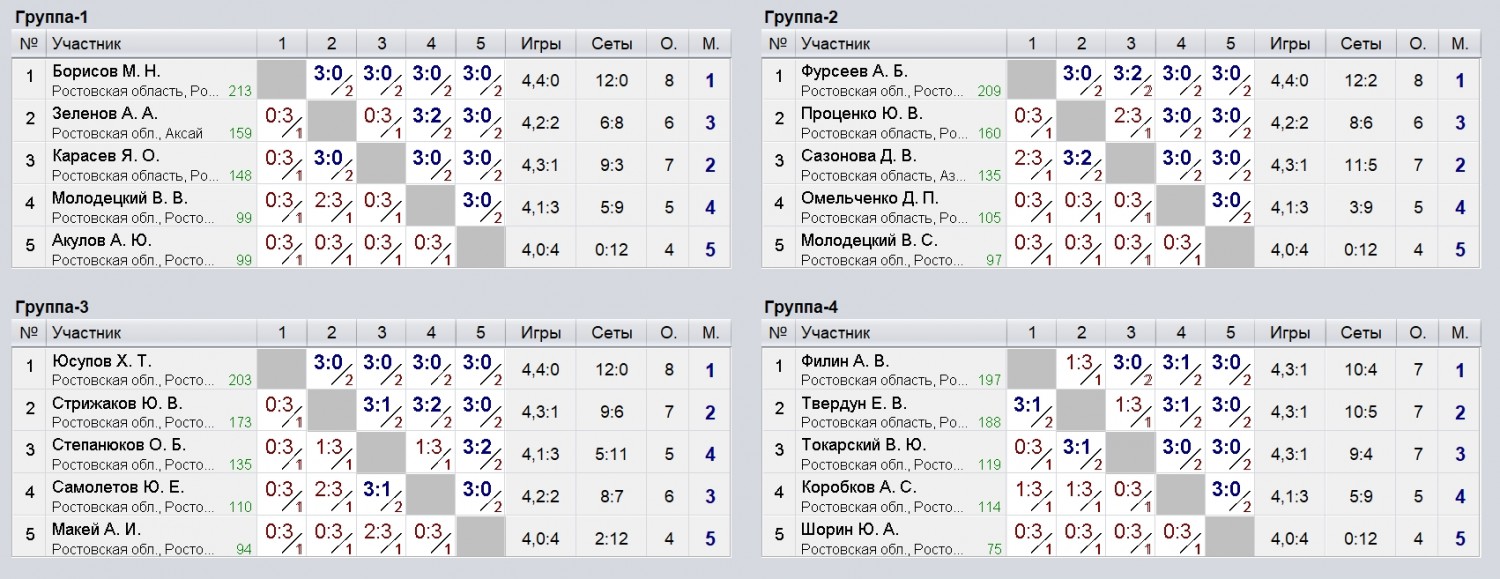Screen dimensions: 1500x579
Task: Select Сазонова Д. В. participant name
Action: pos(858,156)
